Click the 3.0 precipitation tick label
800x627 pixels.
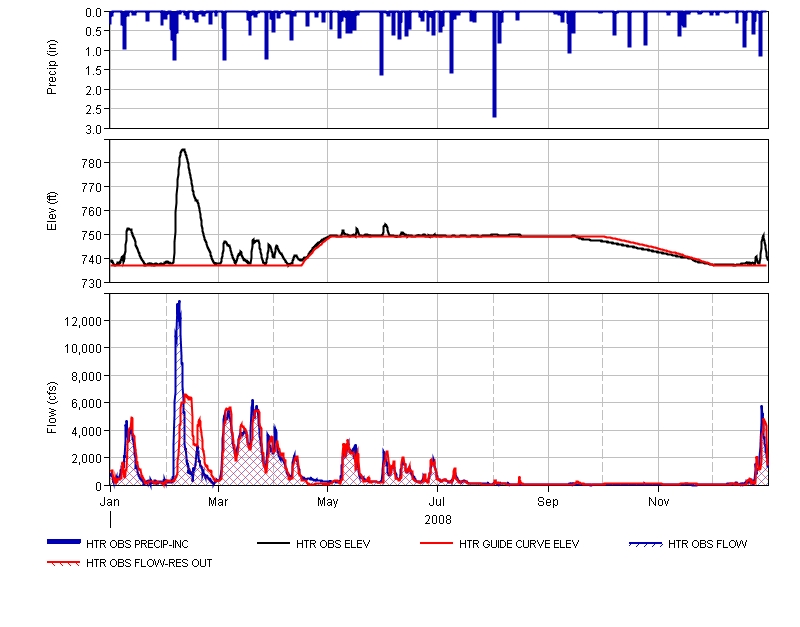click(94, 130)
